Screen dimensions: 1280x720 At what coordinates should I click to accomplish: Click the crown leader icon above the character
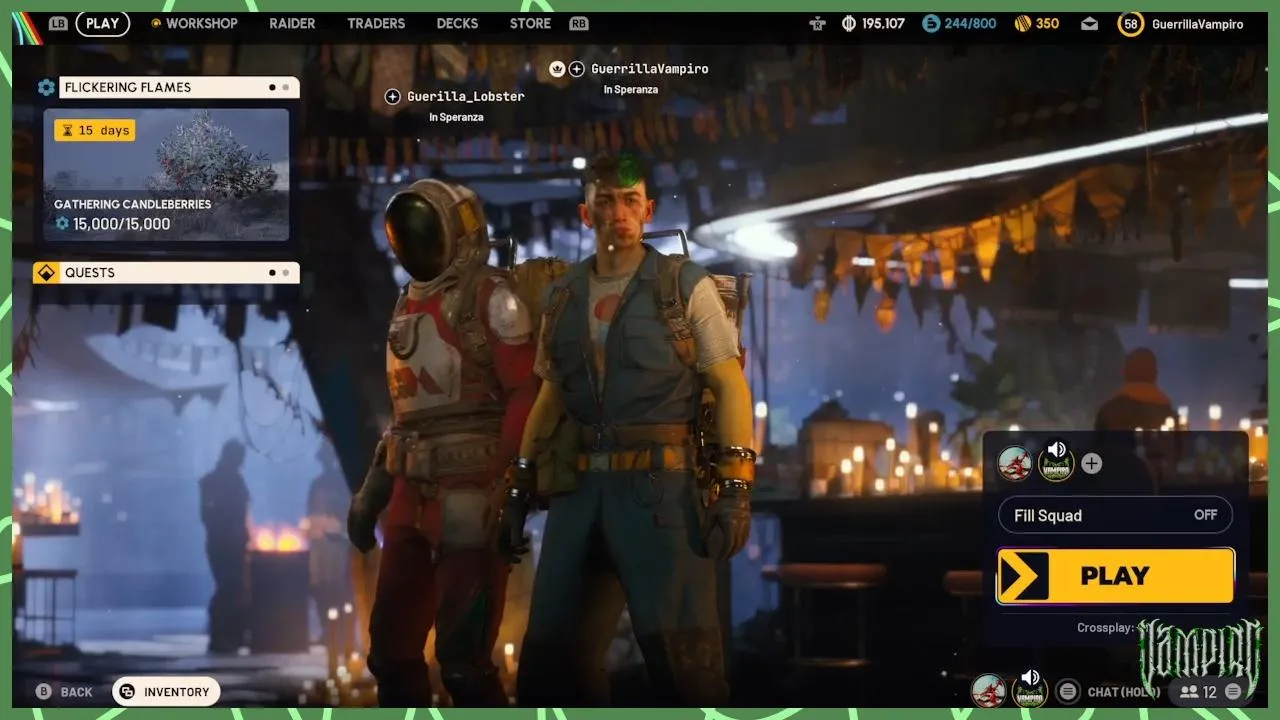click(557, 68)
